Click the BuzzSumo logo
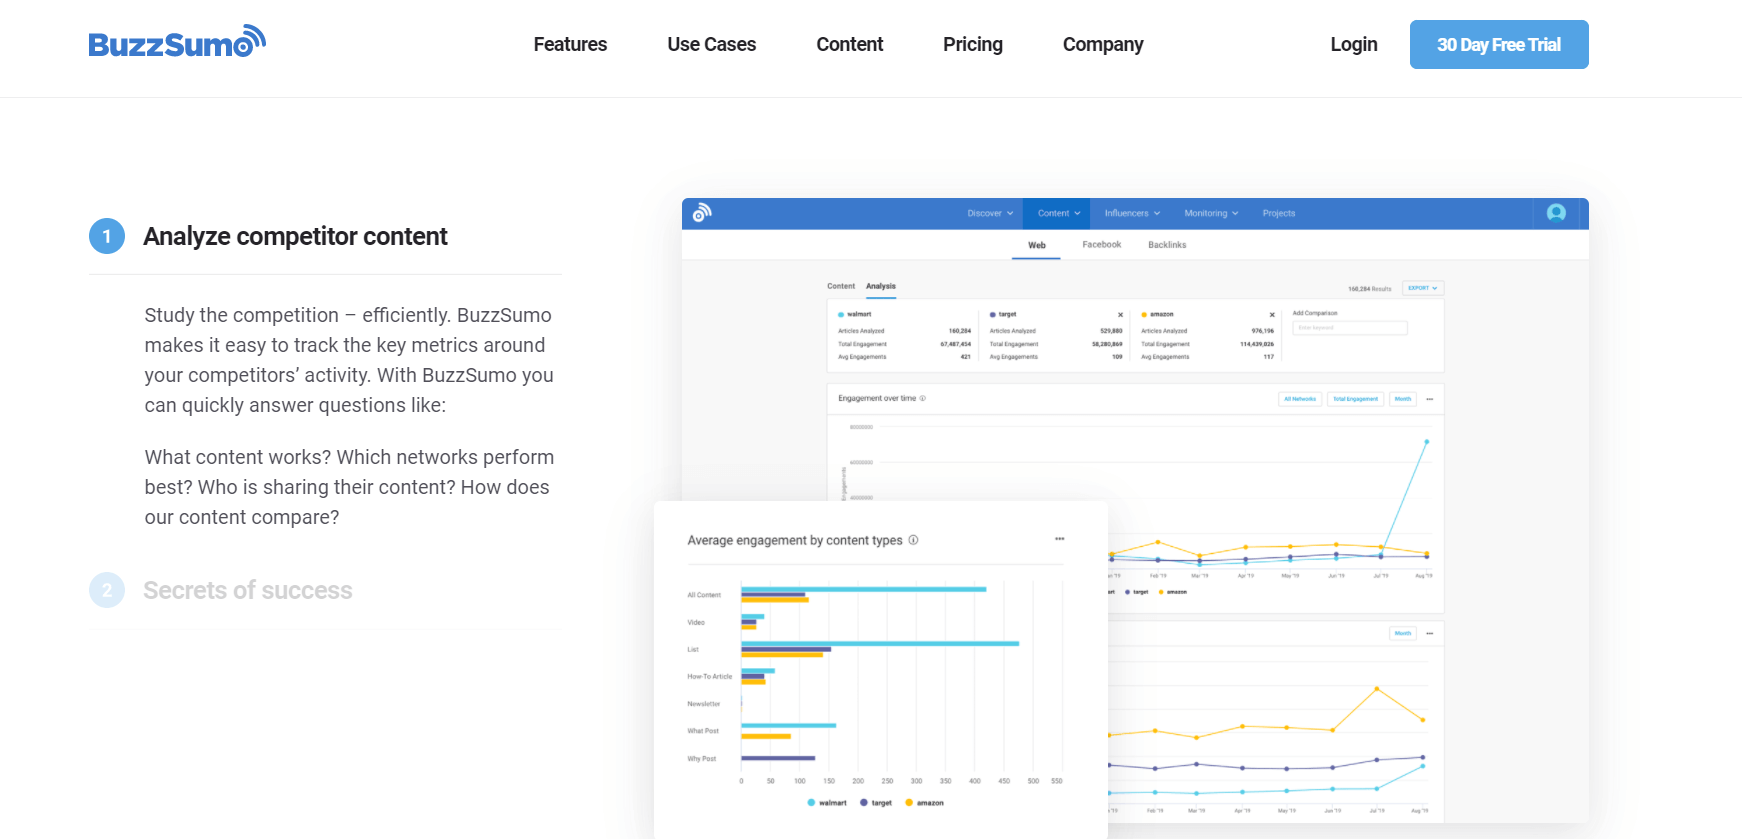 [177, 42]
